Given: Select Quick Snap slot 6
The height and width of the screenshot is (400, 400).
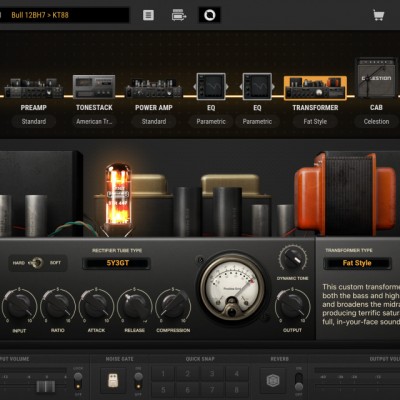Looking at the screenshot, I should (x=188, y=389).
